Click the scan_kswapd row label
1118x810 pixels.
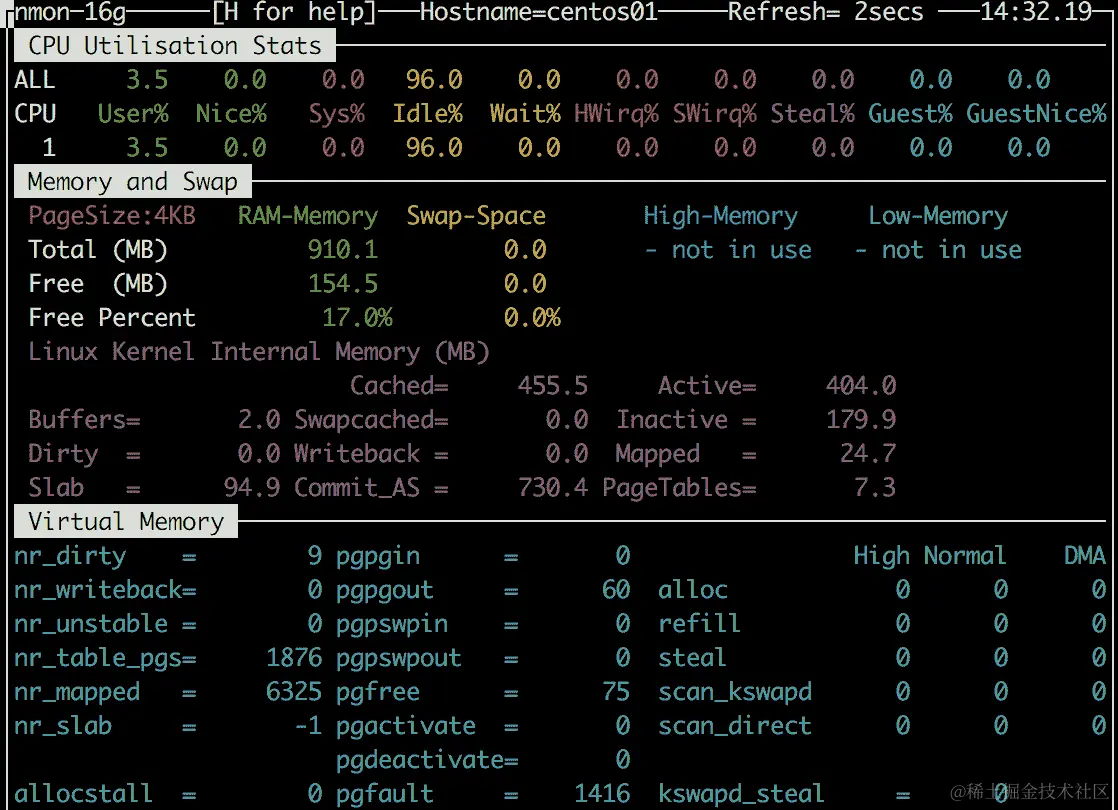[x=735, y=692]
